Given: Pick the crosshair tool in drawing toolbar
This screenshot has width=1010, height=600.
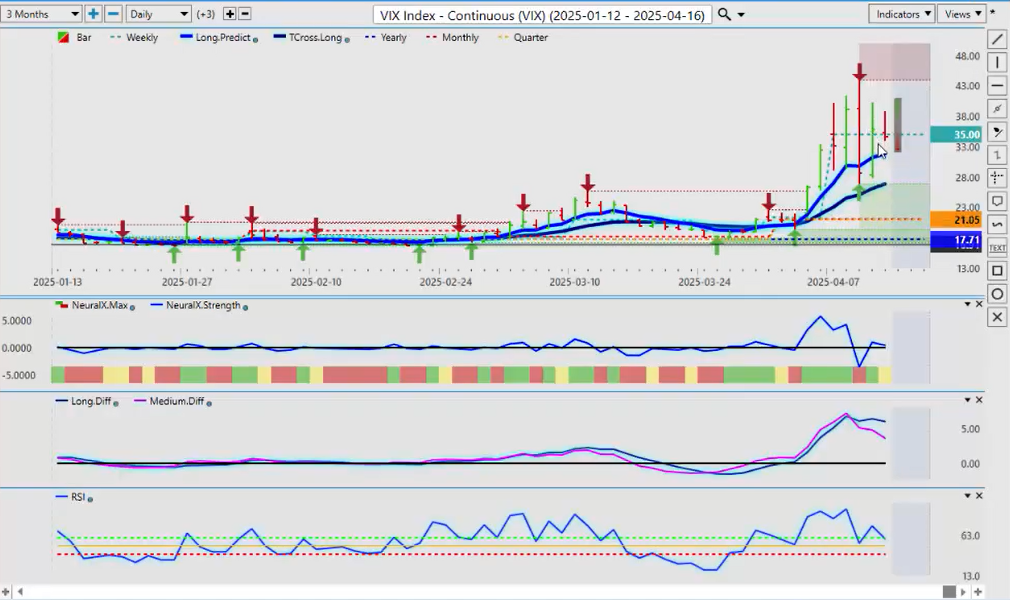Looking at the screenshot, I should pyautogui.click(x=997, y=178).
